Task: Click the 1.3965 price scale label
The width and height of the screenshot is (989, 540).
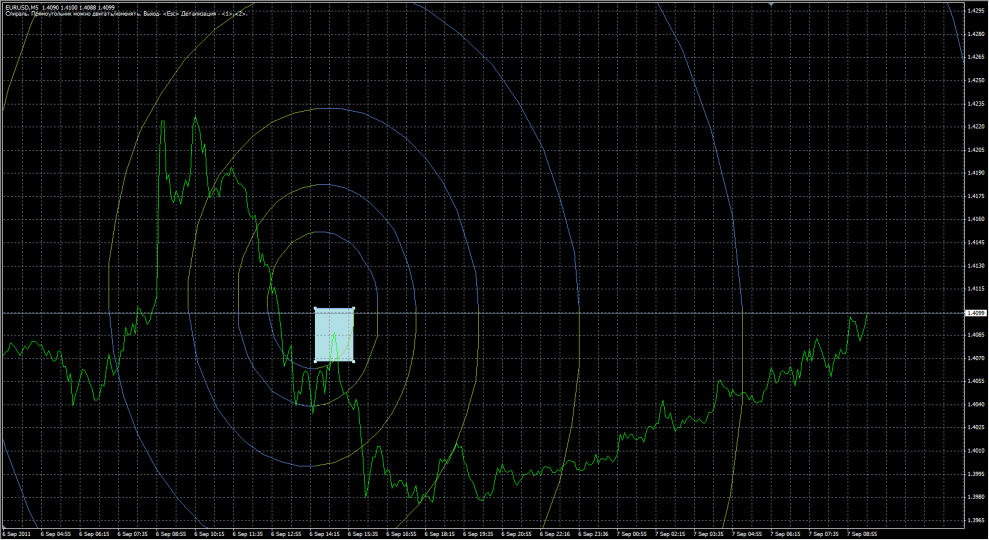Action: click(x=975, y=520)
